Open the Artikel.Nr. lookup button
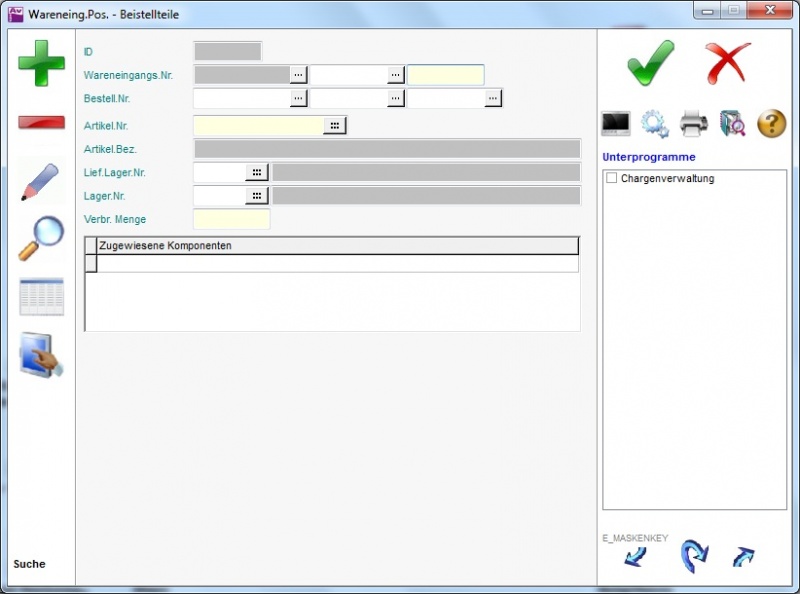 click(x=335, y=125)
